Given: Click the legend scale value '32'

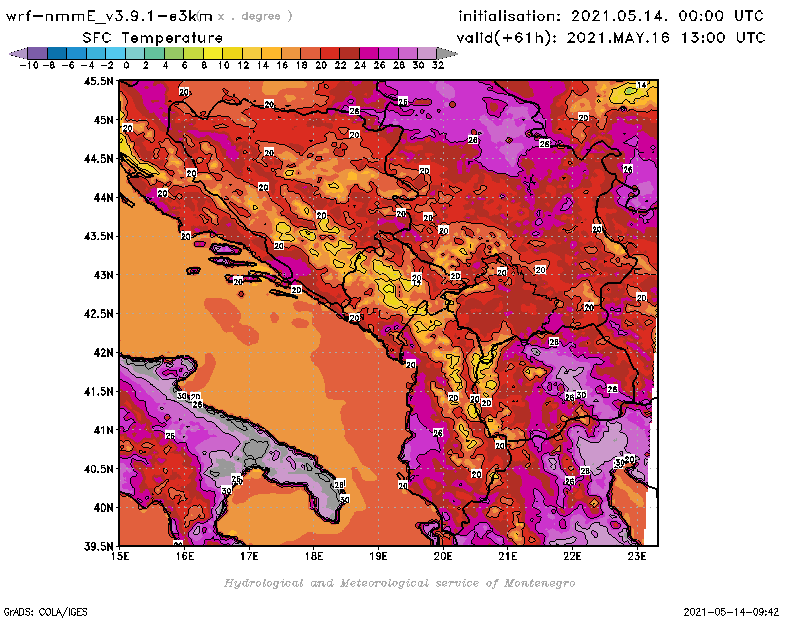Looking at the screenshot, I should click(438, 65).
